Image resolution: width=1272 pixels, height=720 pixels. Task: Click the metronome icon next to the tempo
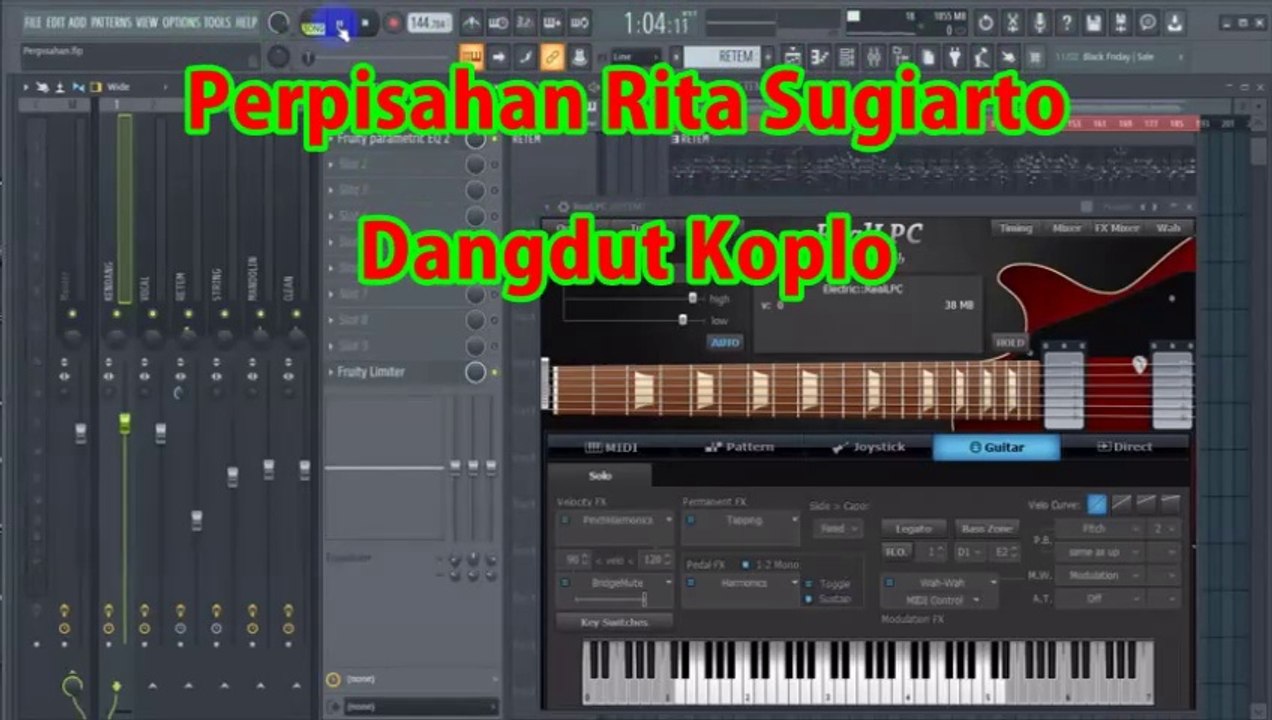471,23
